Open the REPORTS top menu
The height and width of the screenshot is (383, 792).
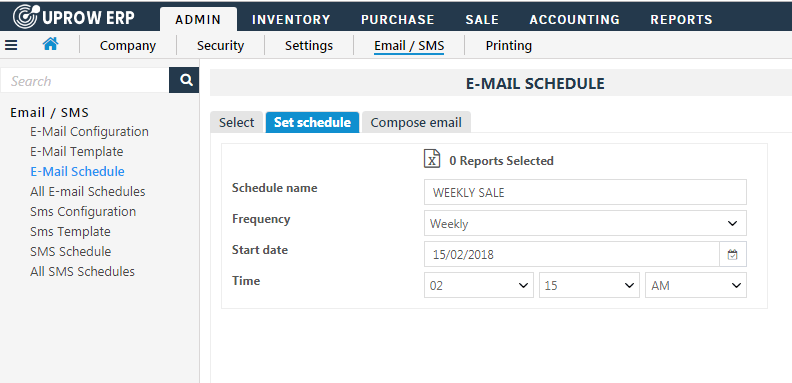pos(681,20)
